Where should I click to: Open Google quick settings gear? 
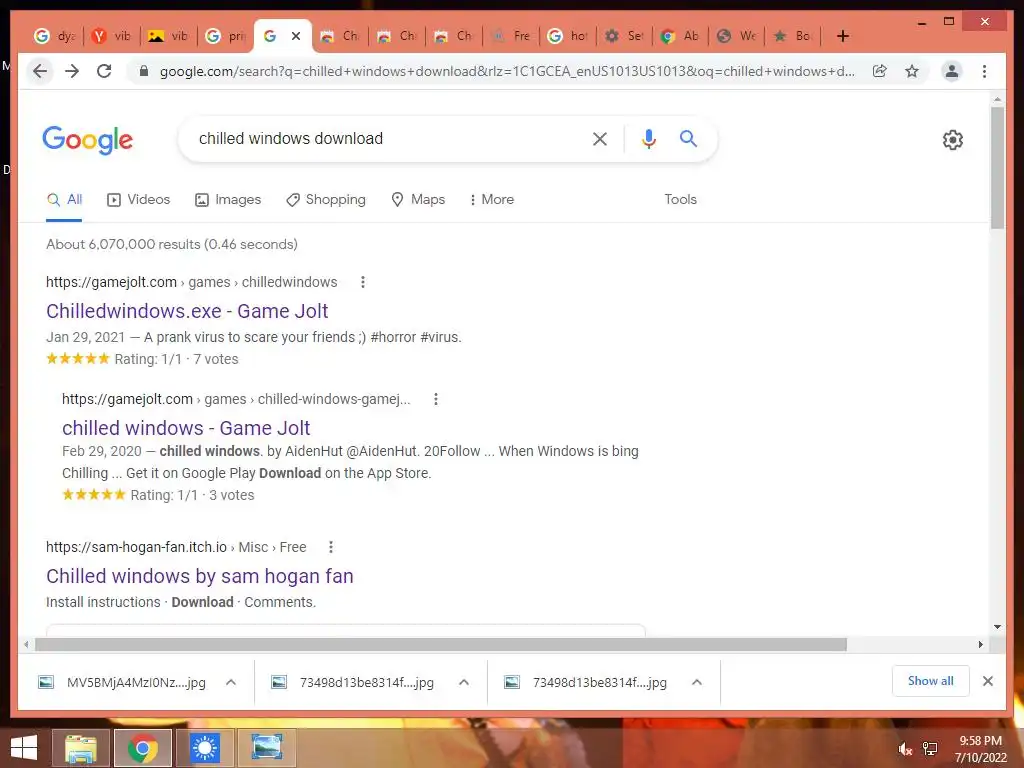[x=953, y=140]
